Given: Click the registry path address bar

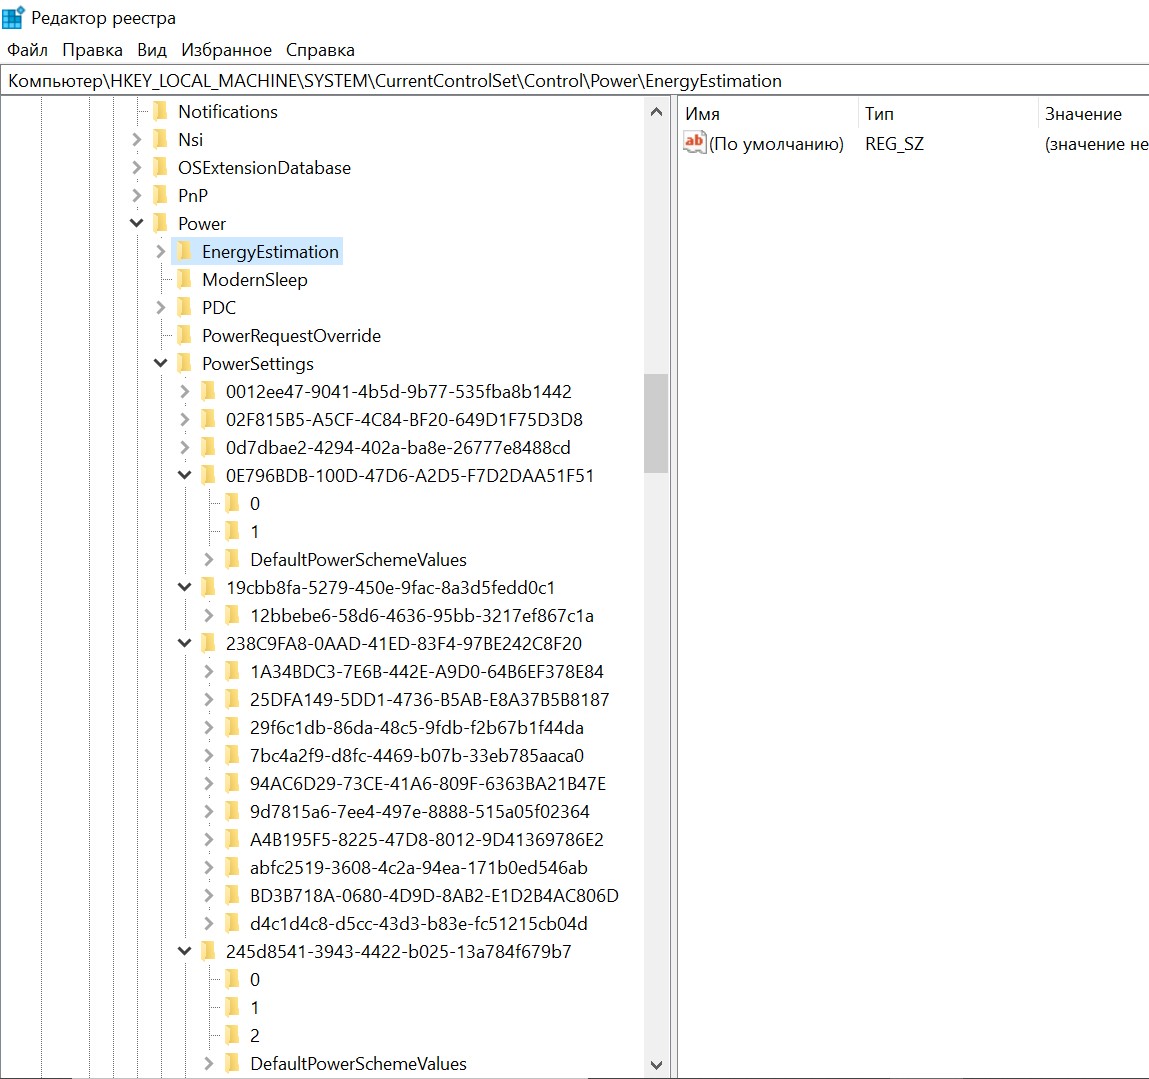Looking at the screenshot, I should click(x=574, y=81).
